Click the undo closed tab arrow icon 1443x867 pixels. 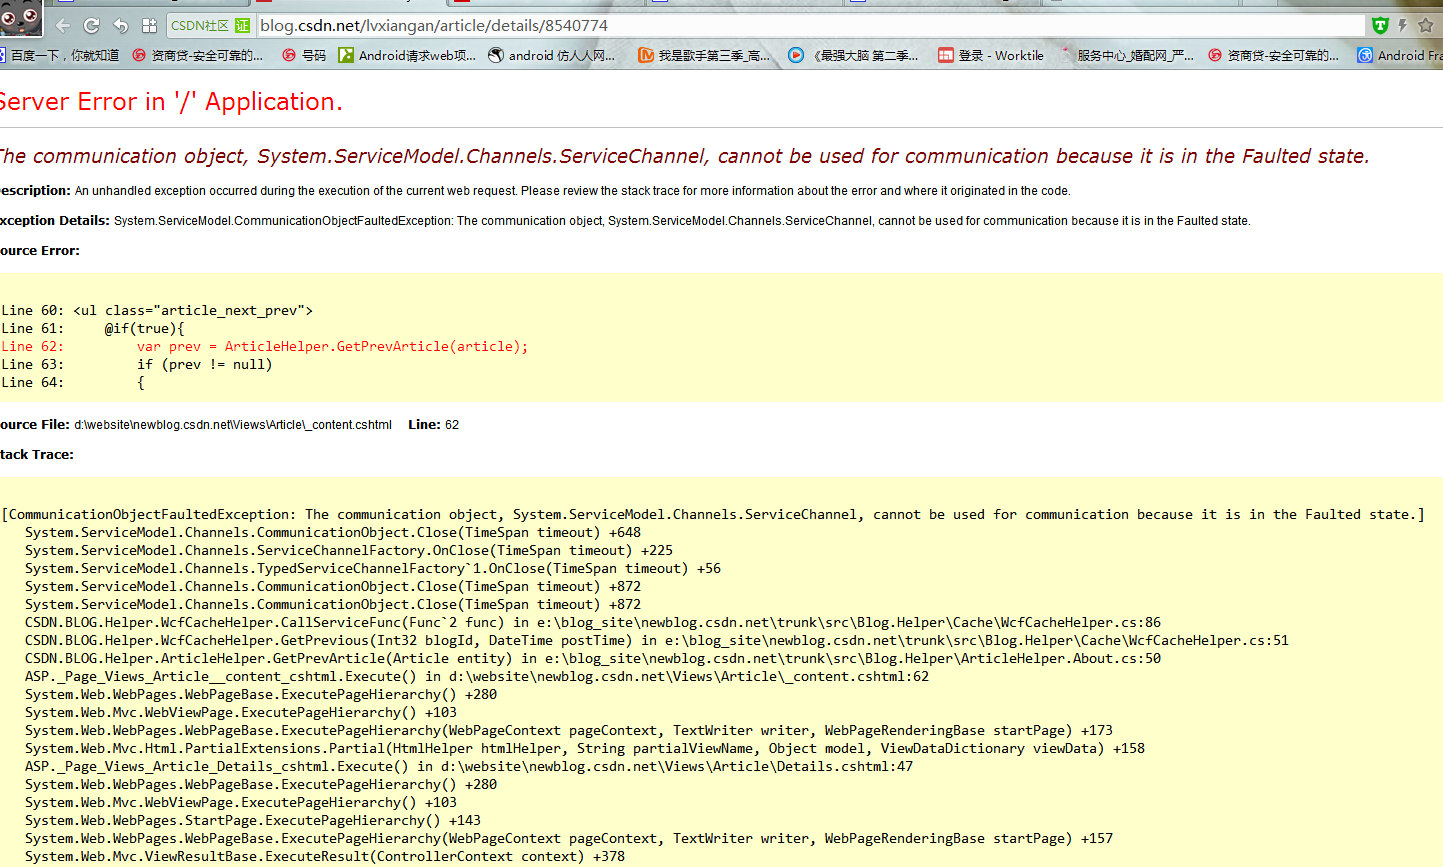pyautogui.click(x=121, y=25)
